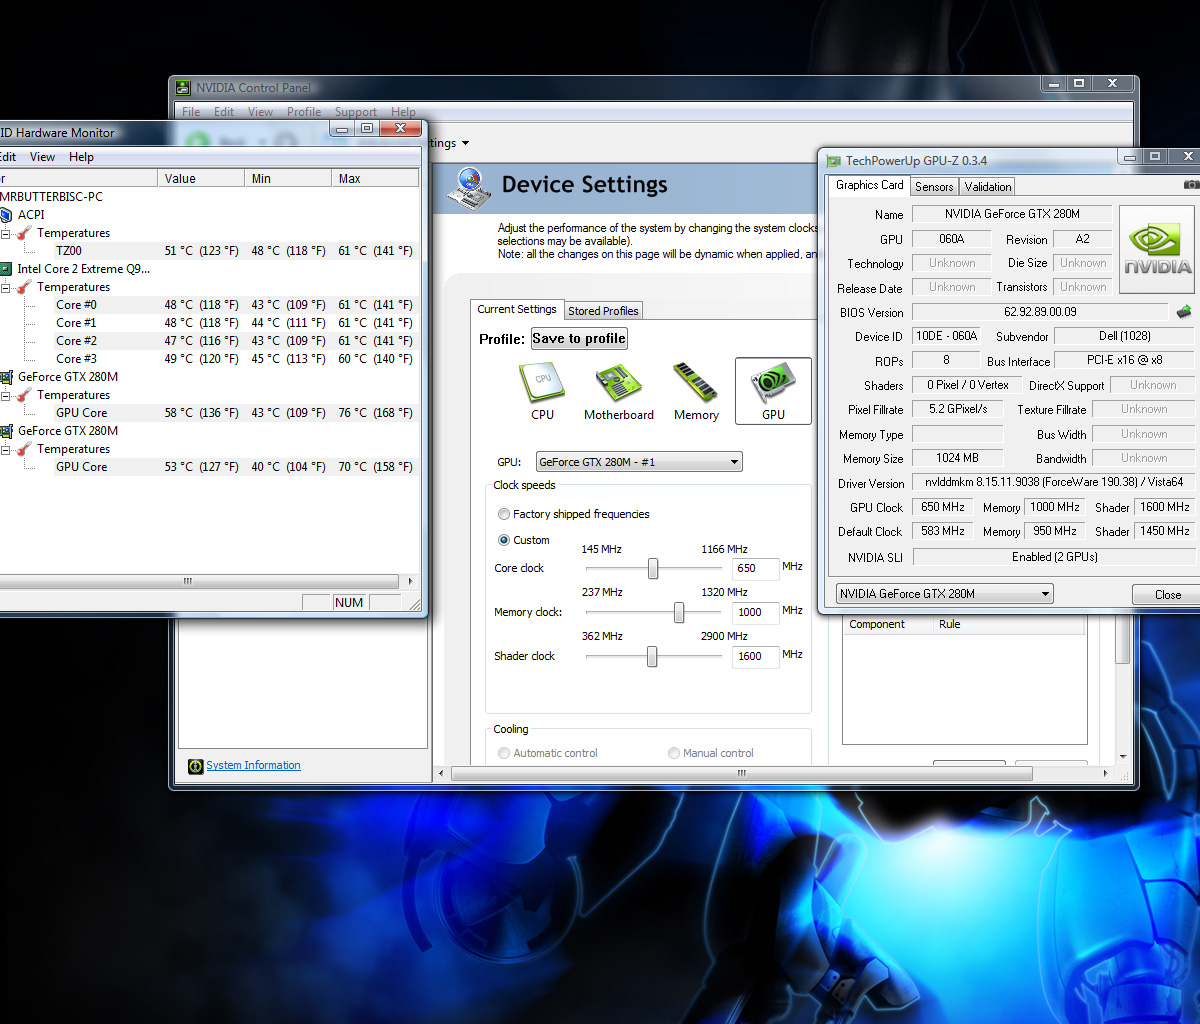Select the MRBUTTERBISC-PC root entry

pos(52,197)
